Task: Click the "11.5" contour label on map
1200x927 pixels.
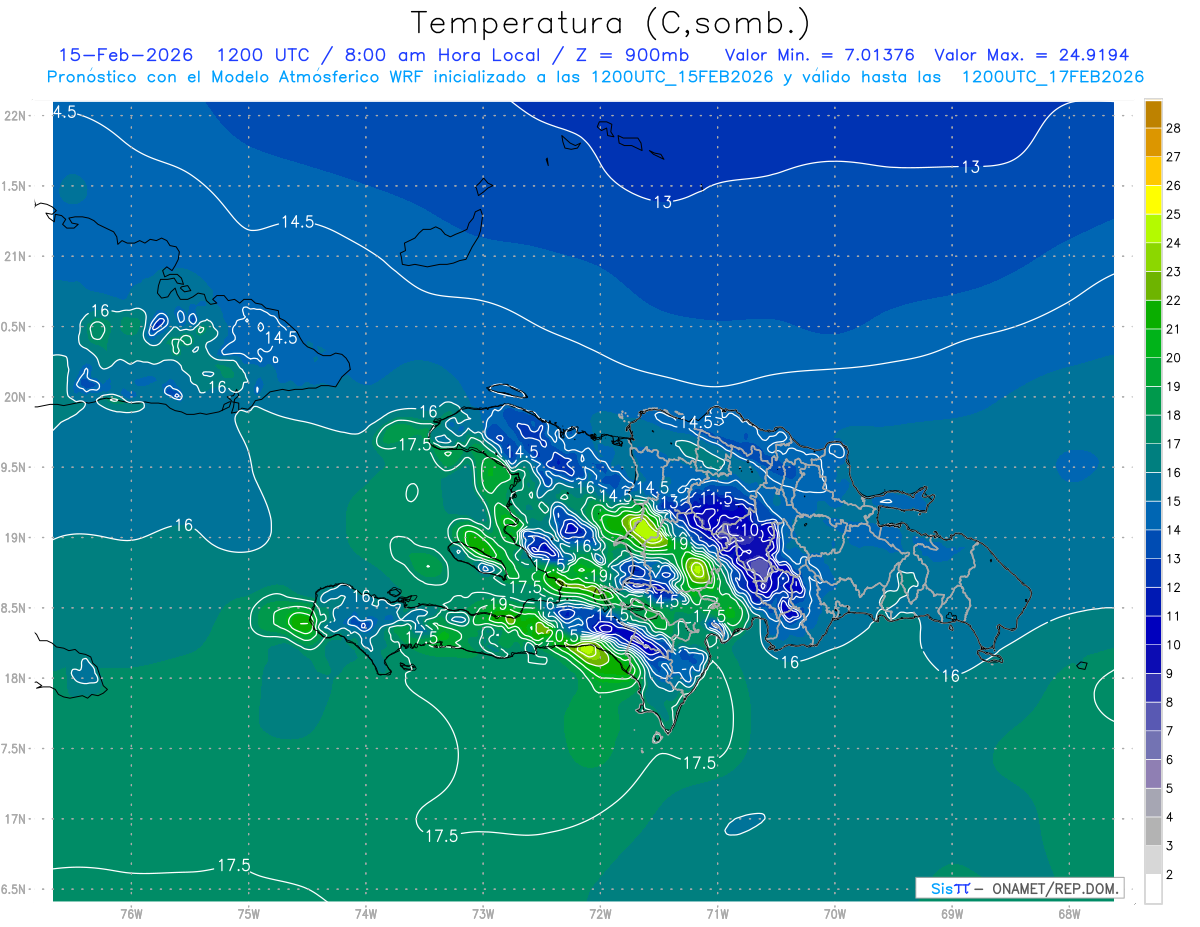Action: click(716, 498)
